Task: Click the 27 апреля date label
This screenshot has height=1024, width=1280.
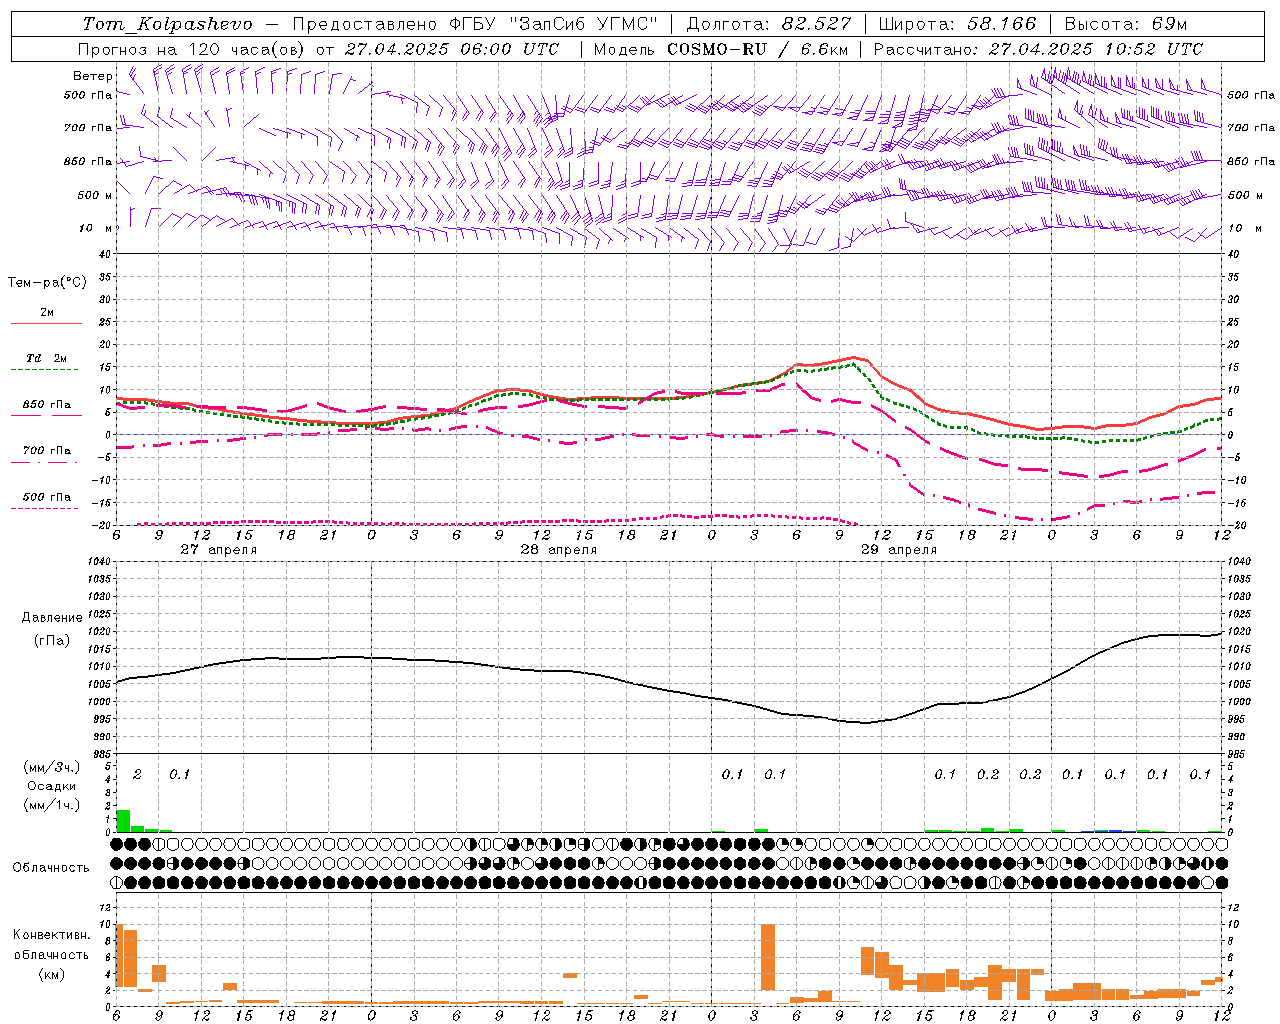Action: [x=219, y=550]
